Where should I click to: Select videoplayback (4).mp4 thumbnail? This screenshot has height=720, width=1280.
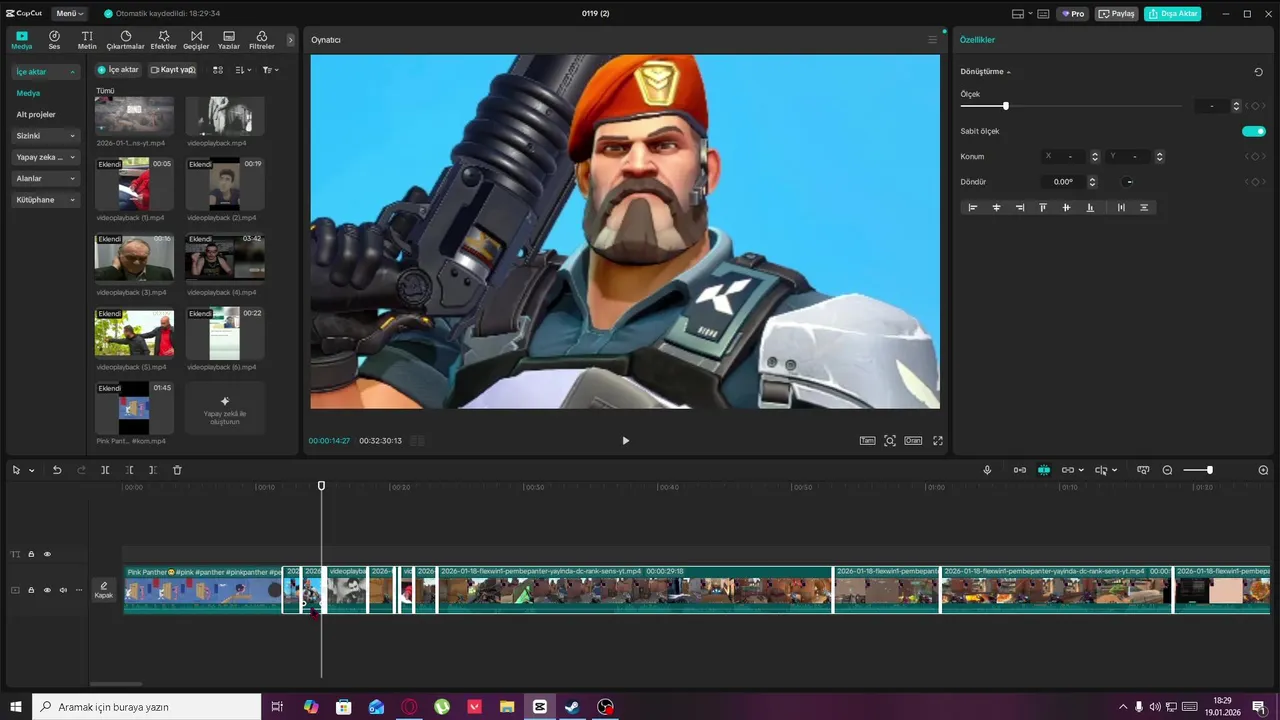click(225, 258)
